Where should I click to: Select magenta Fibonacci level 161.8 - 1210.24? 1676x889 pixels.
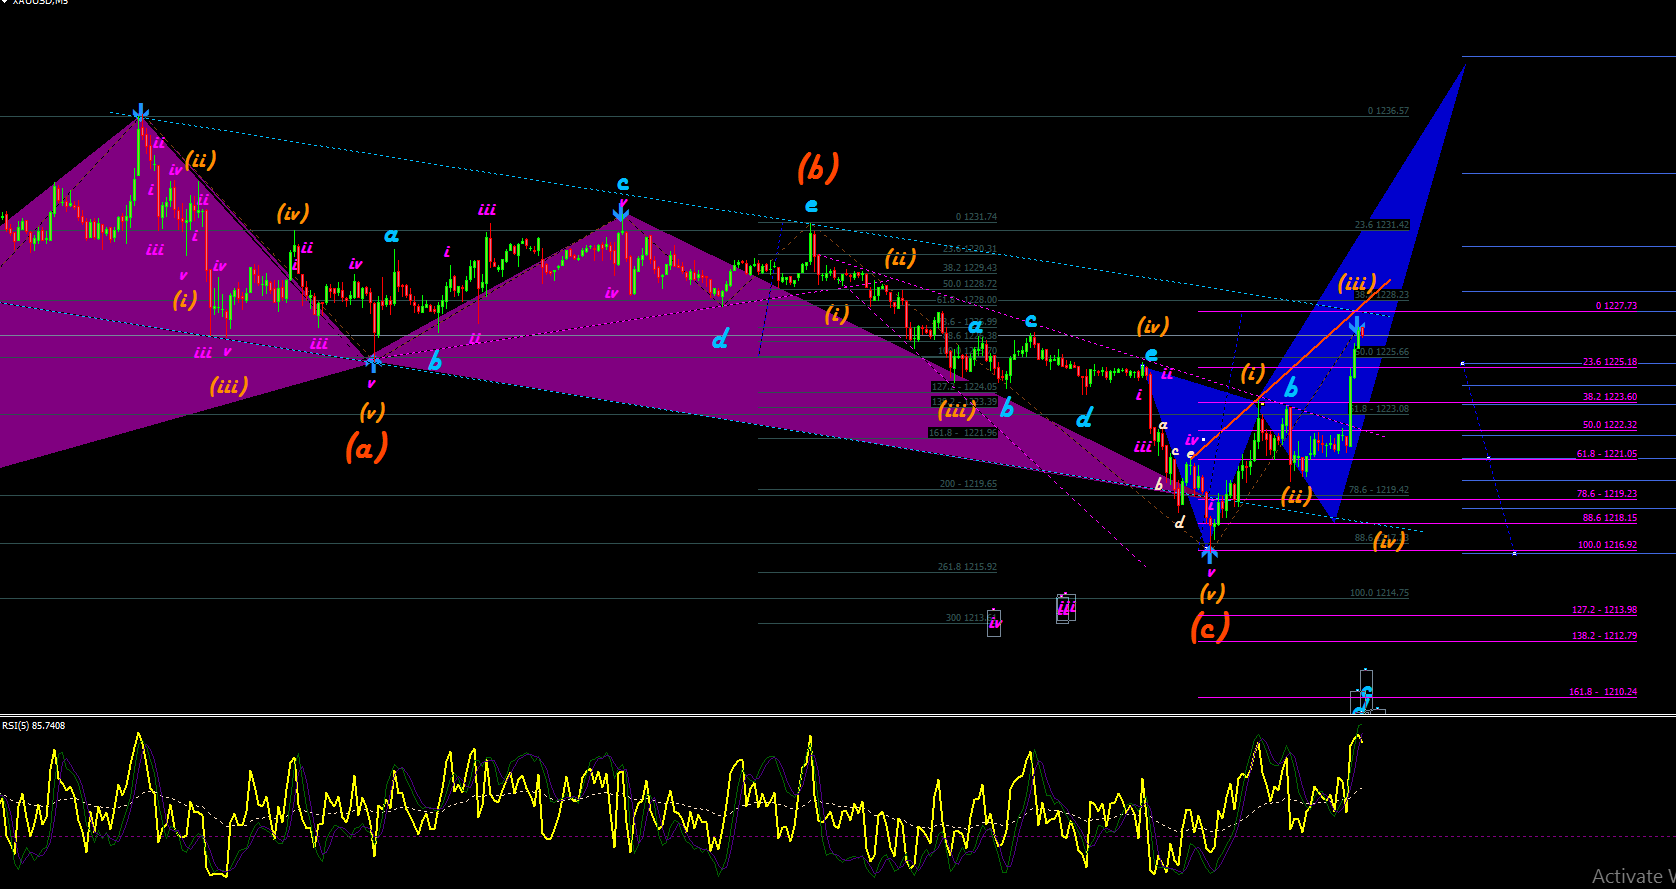(x=1603, y=692)
